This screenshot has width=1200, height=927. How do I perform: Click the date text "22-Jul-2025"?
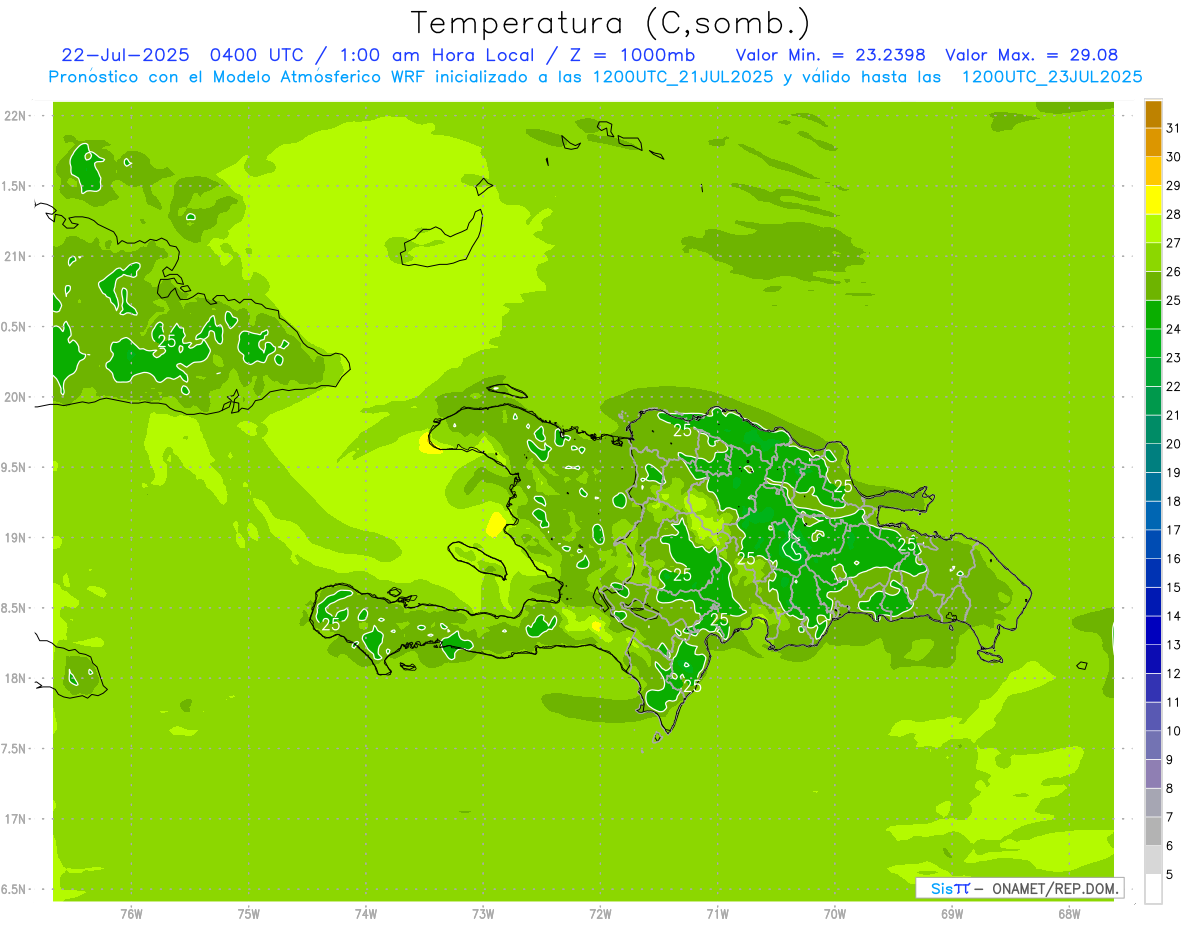coord(125,55)
